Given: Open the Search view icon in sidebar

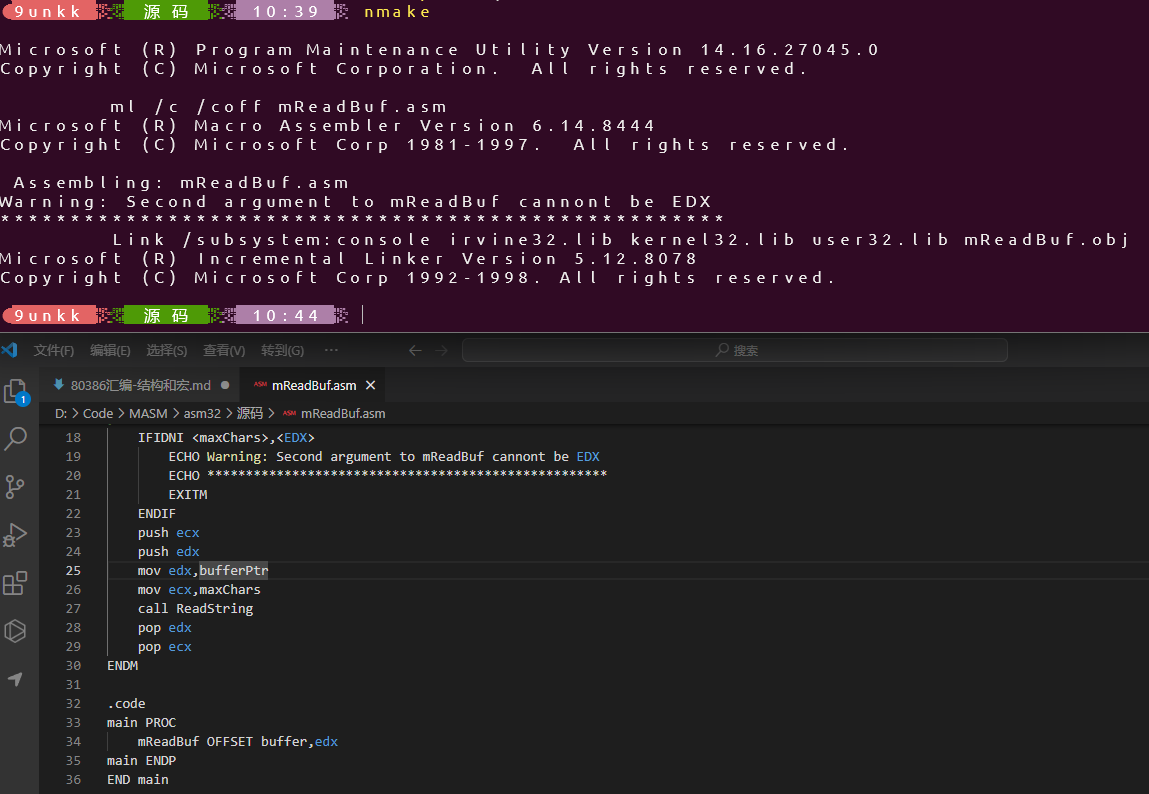Looking at the screenshot, I should click(x=15, y=439).
